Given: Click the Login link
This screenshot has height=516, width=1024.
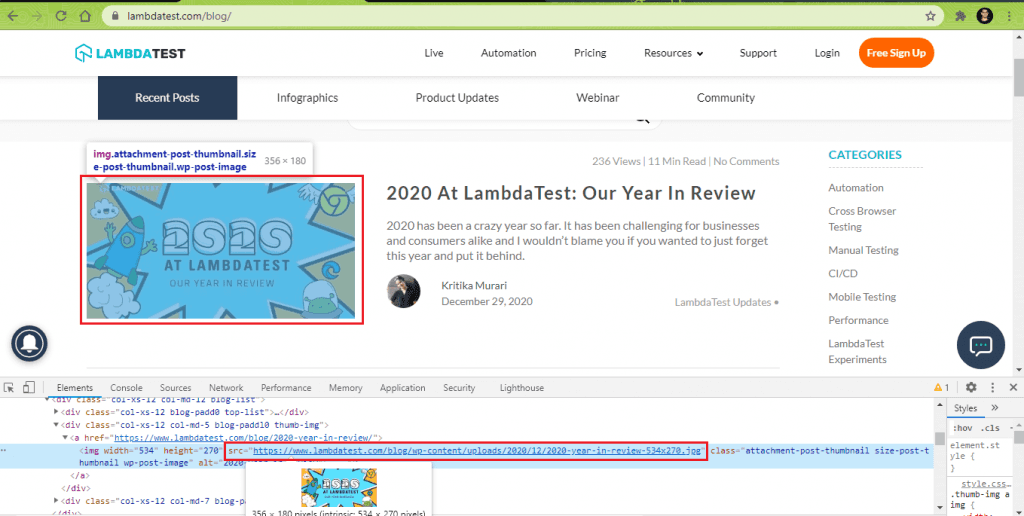Looking at the screenshot, I should pyautogui.click(x=827, y=53).
